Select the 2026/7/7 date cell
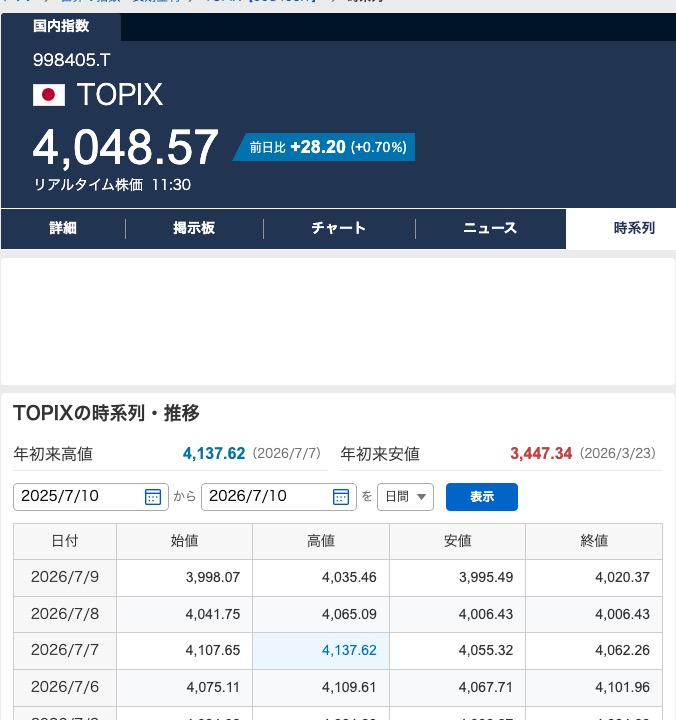This screenshot has width=676, height=720. pyautogui.click(x=65, y=651)
